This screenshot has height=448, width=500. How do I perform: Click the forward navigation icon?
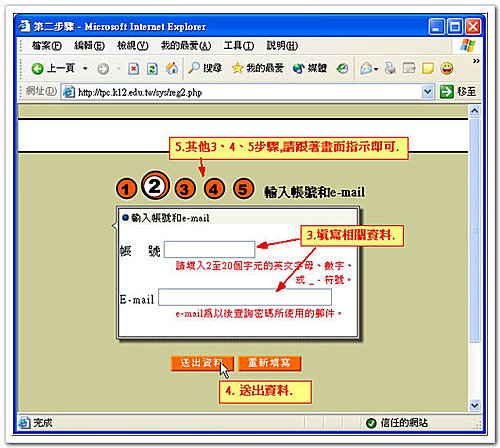pyautogui.click(x=103, y=69)
